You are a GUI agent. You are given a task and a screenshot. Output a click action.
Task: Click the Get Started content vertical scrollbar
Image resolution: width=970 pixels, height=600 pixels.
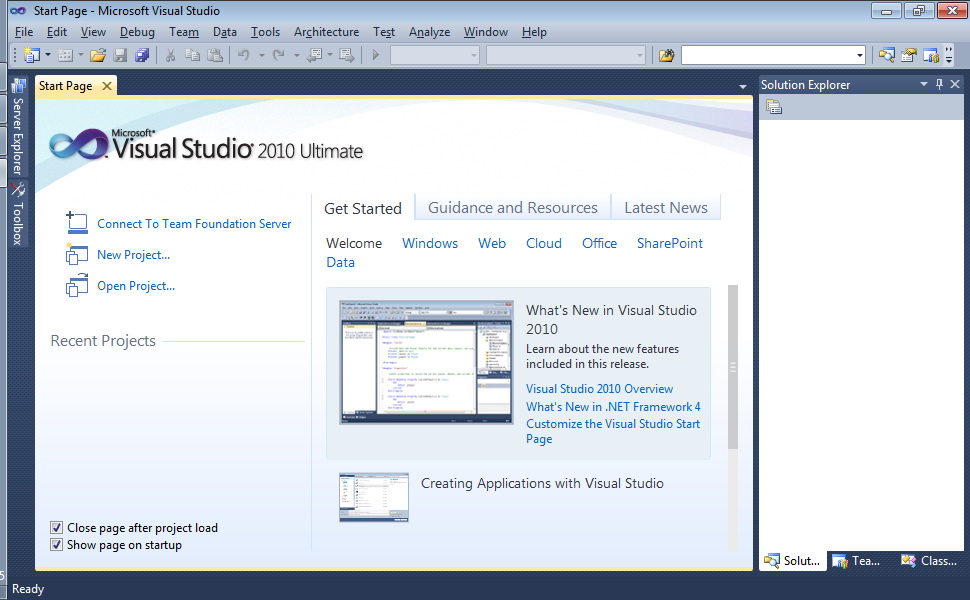coord(733,367)
